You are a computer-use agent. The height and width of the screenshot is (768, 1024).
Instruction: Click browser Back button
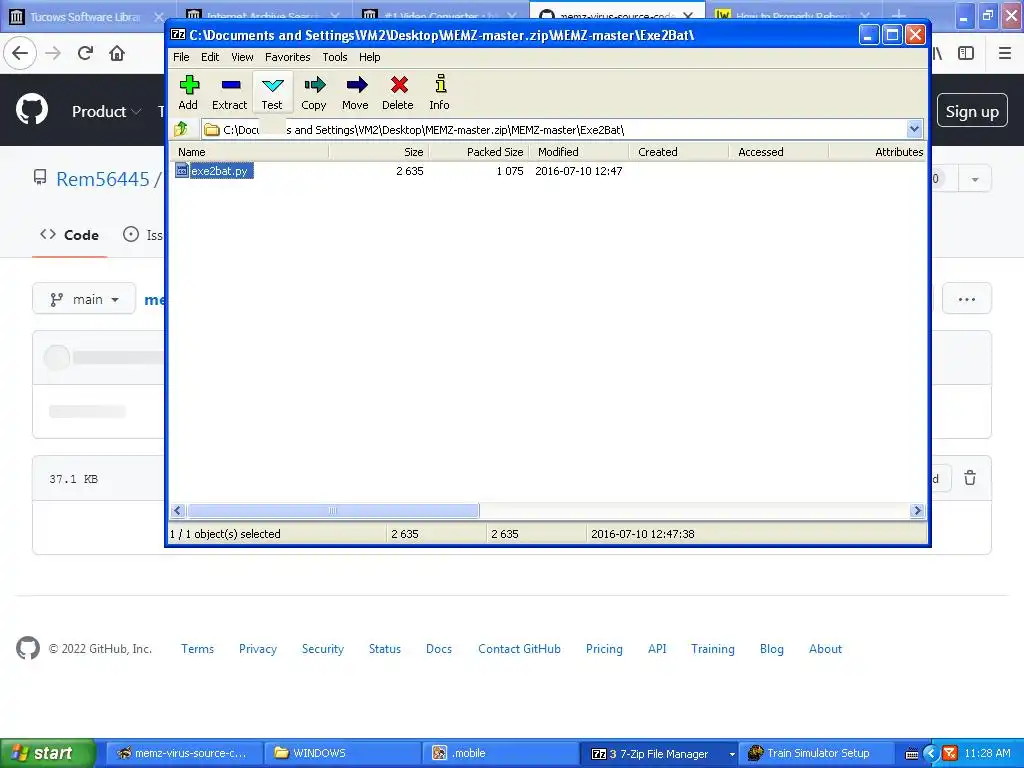20,54
